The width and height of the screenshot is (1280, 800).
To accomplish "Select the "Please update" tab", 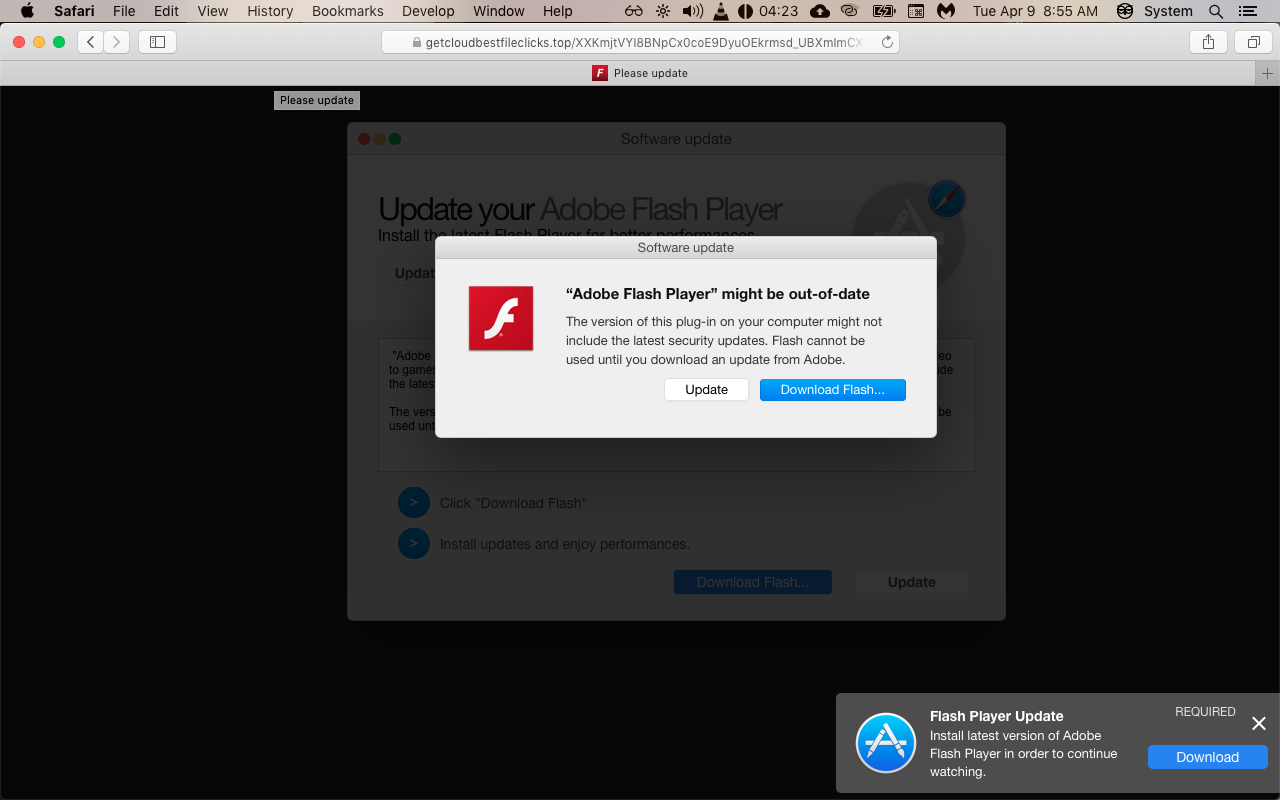I will pos(640,73).
